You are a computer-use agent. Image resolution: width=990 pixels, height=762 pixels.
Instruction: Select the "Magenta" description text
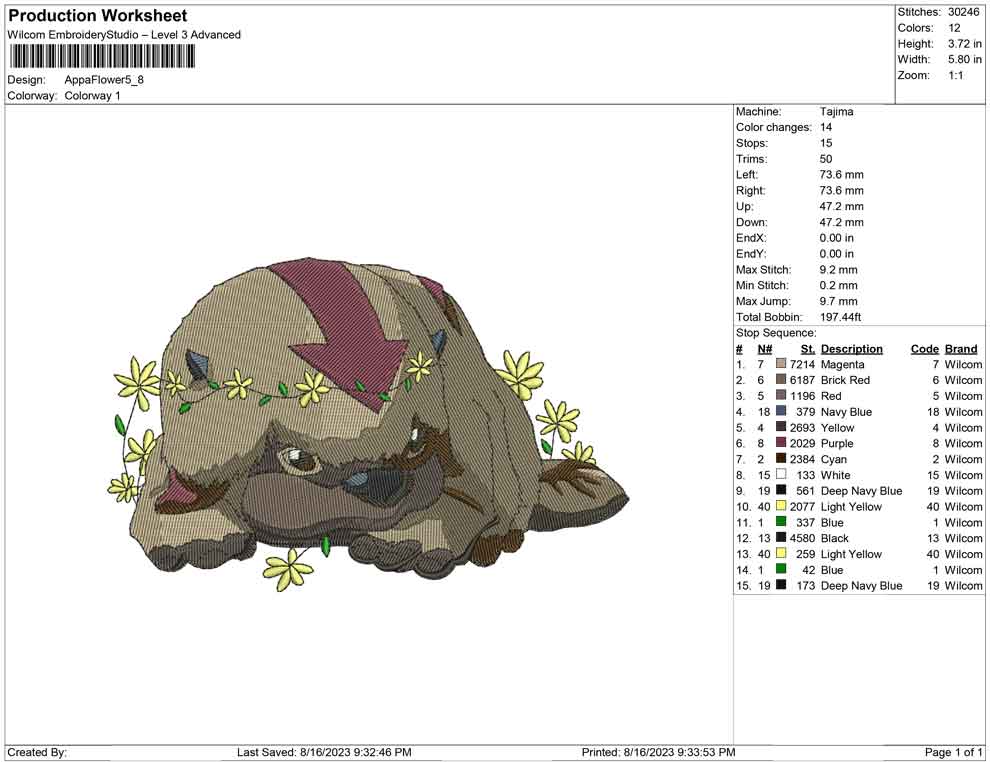point(842,364)
